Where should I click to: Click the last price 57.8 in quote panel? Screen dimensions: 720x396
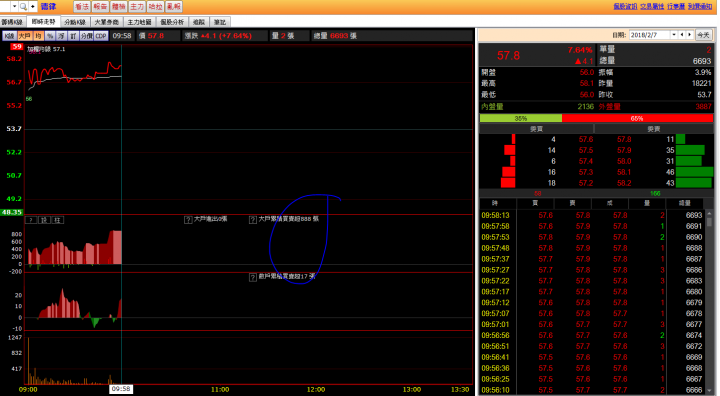[x=508, y=56]
